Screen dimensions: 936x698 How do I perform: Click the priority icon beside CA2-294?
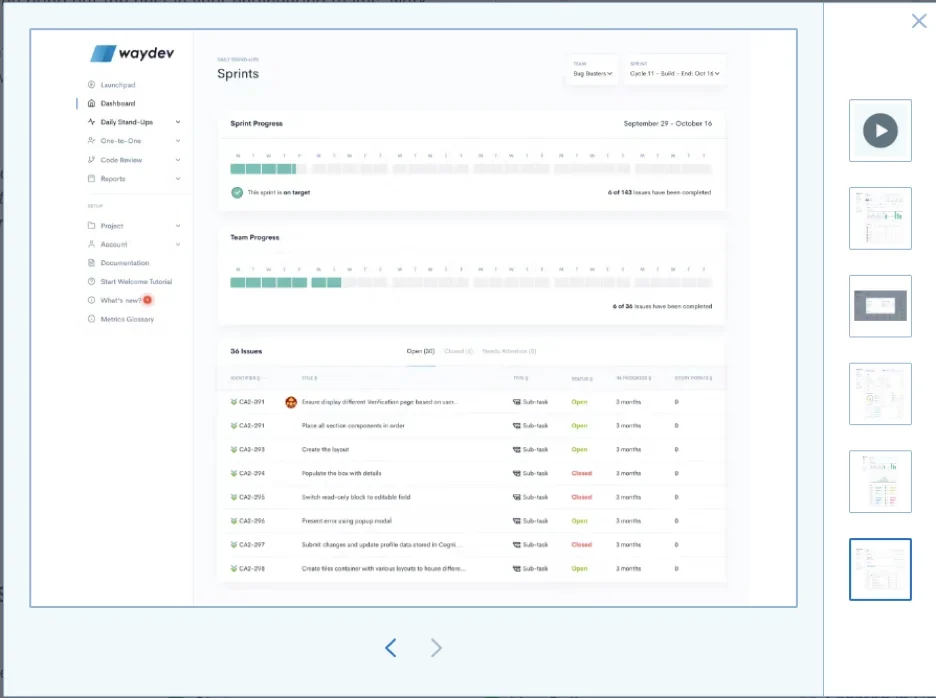coord(233,473)
